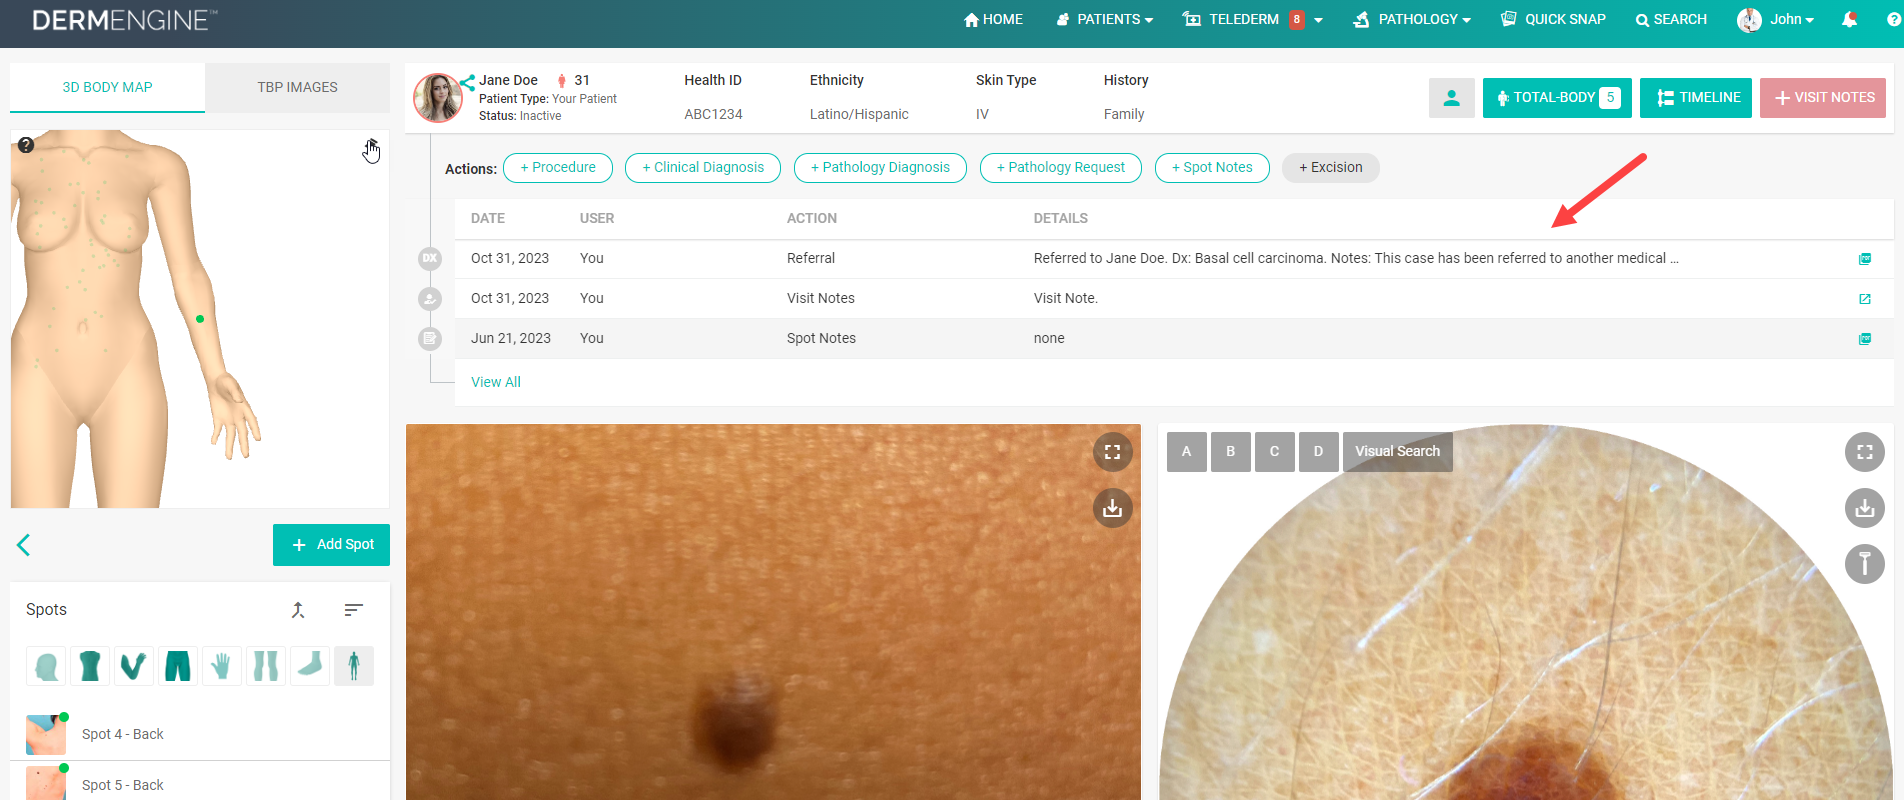Open the spots sort icon
The height and width of the screenshot is (800, 1904).
pos(353,610)
